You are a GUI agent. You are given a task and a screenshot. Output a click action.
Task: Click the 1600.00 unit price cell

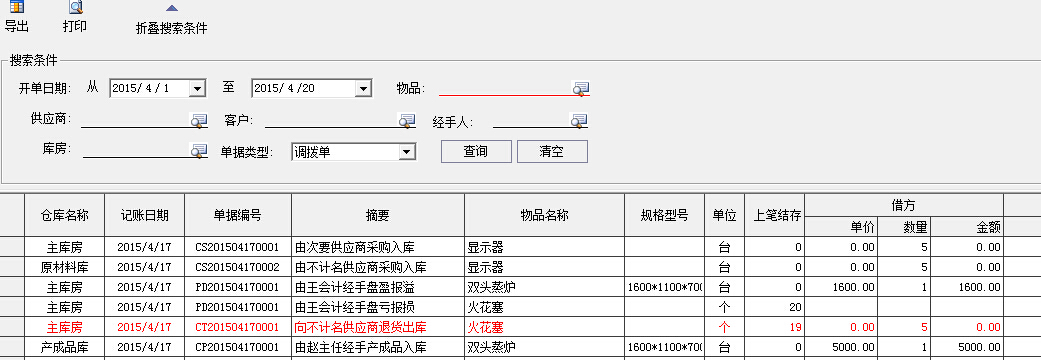click(x=841, y=288)
